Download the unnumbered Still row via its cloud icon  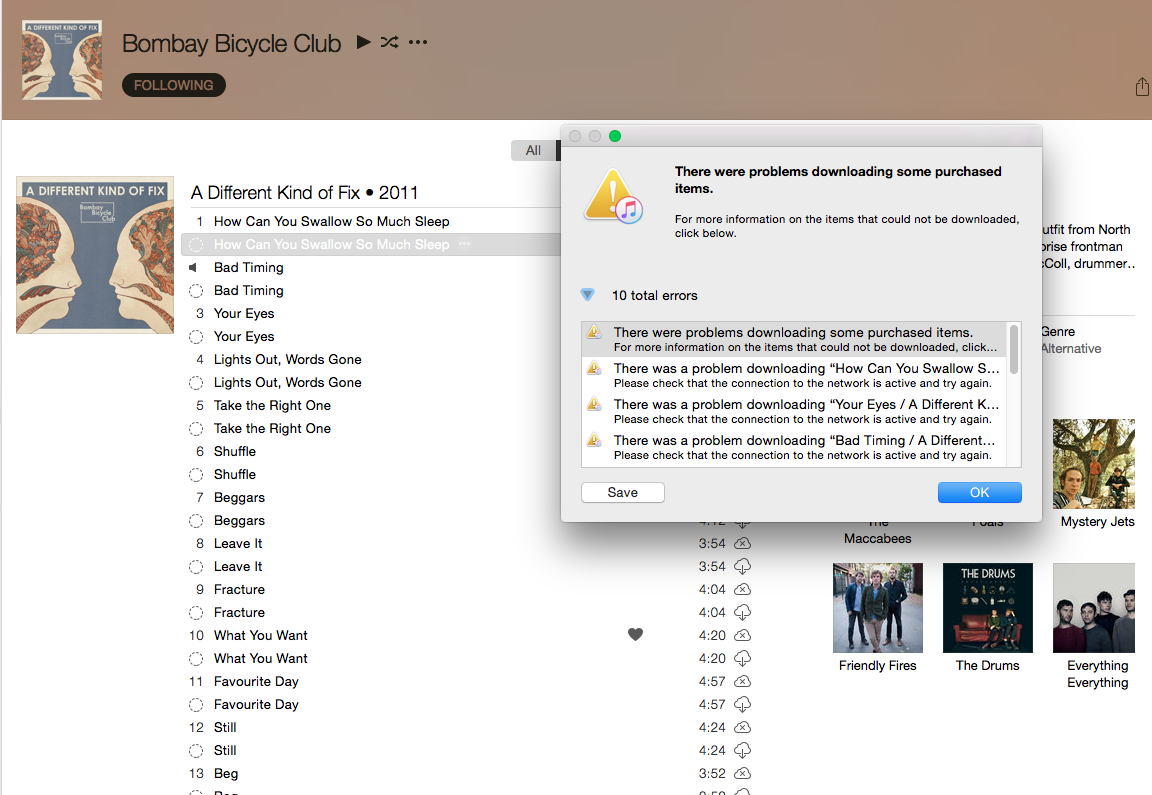tap(743, 750)
